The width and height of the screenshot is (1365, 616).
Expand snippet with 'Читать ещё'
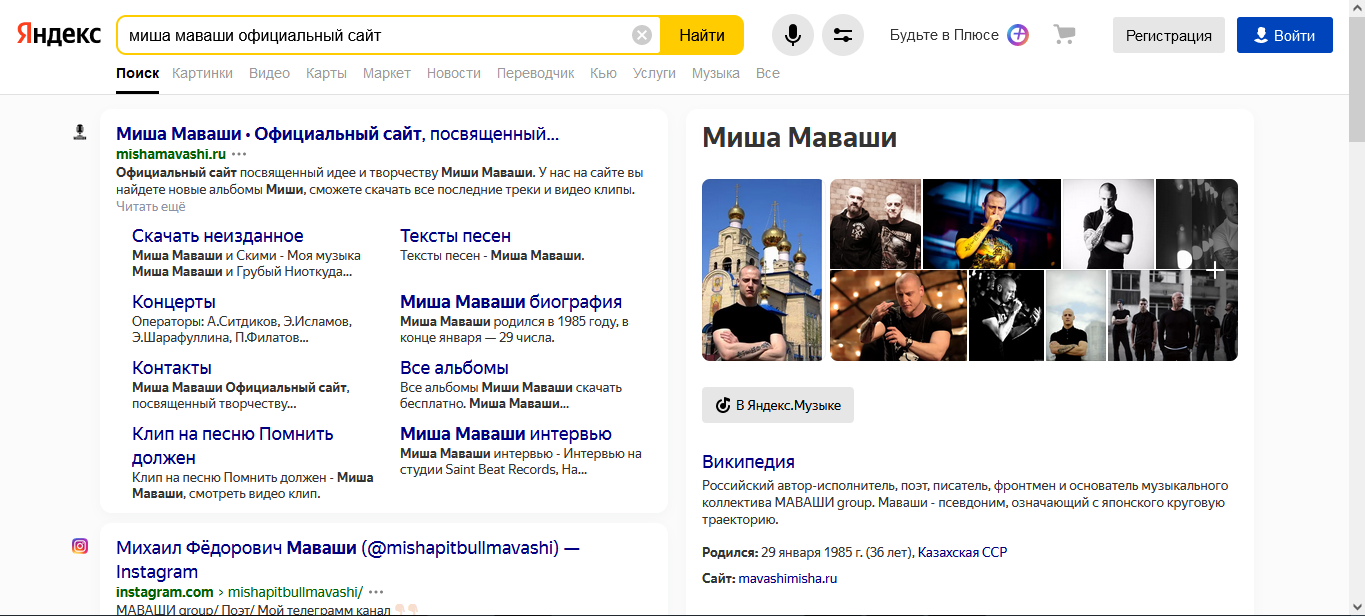151,206
